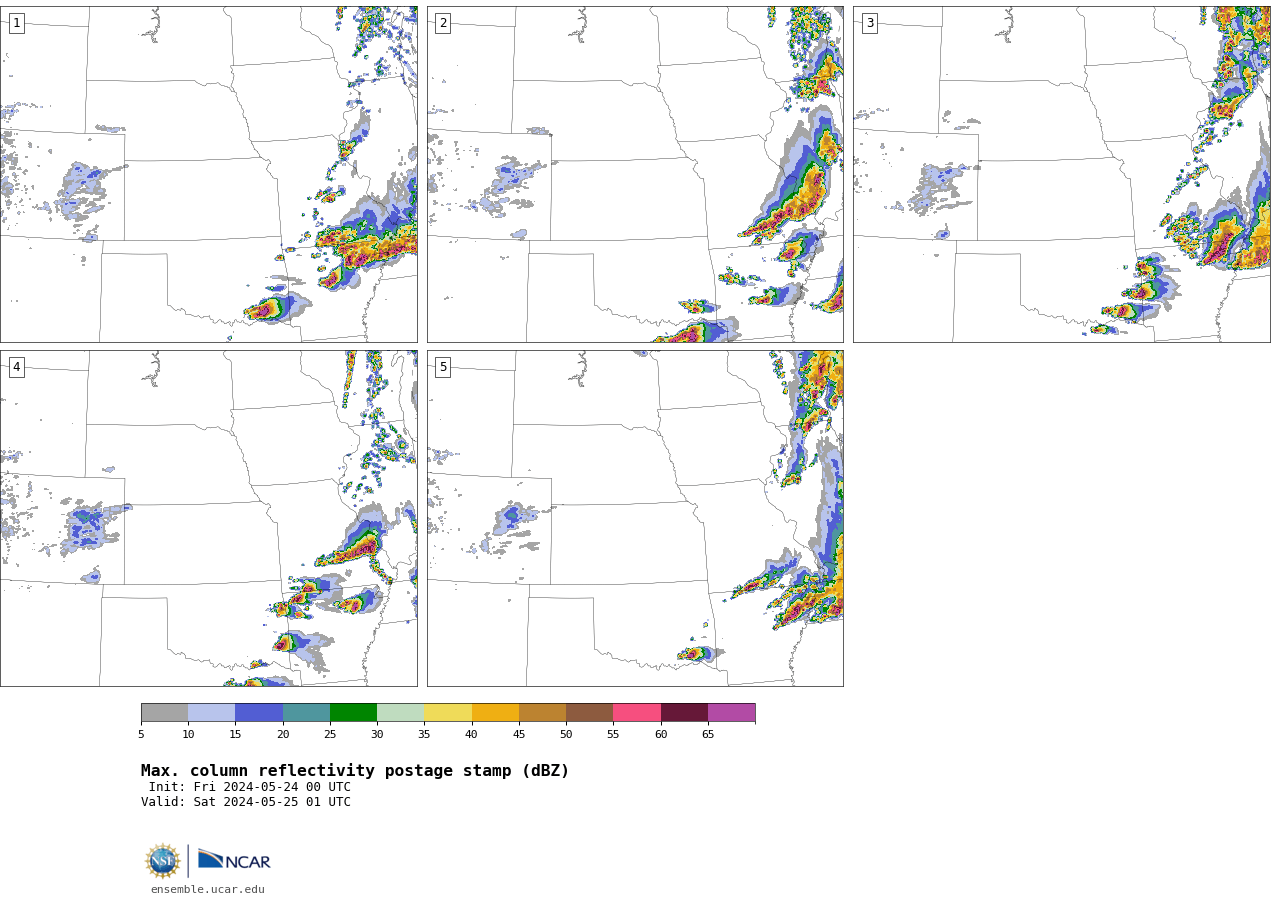Click the panel label number 5
The image size is (1280, 901).
point(443,367)
